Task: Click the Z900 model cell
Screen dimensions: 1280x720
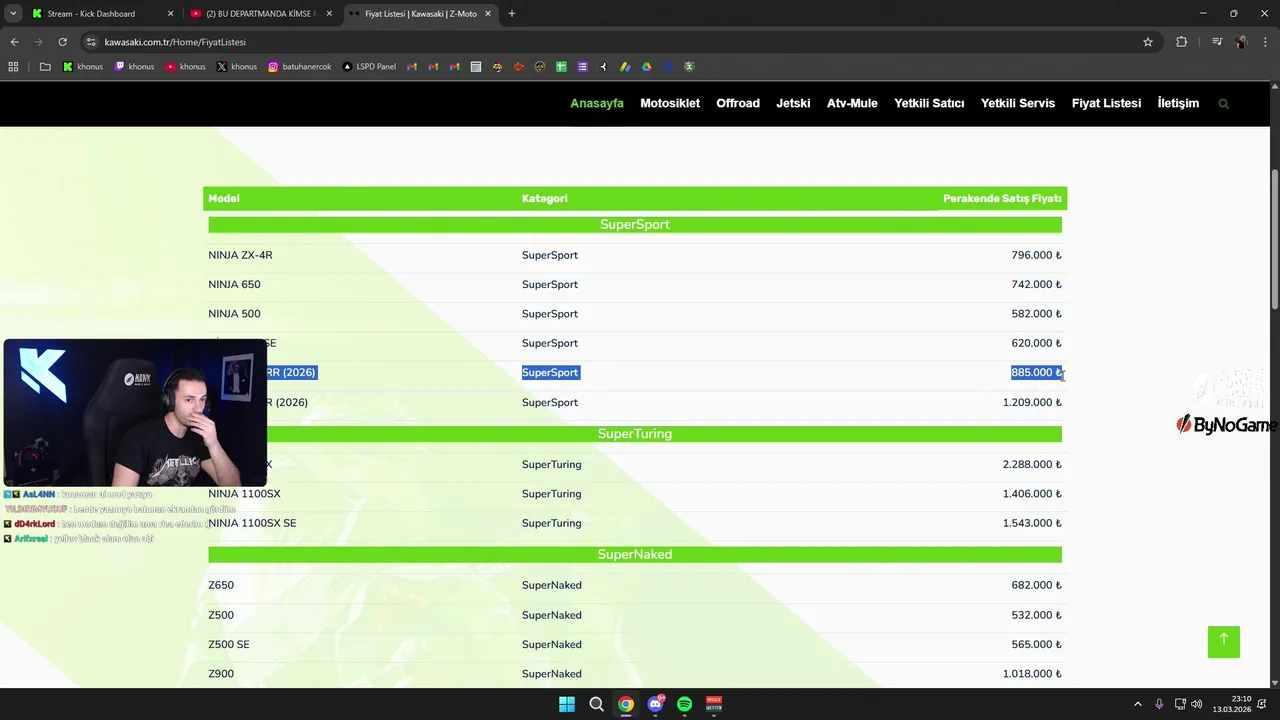Action: pos(221,674)
